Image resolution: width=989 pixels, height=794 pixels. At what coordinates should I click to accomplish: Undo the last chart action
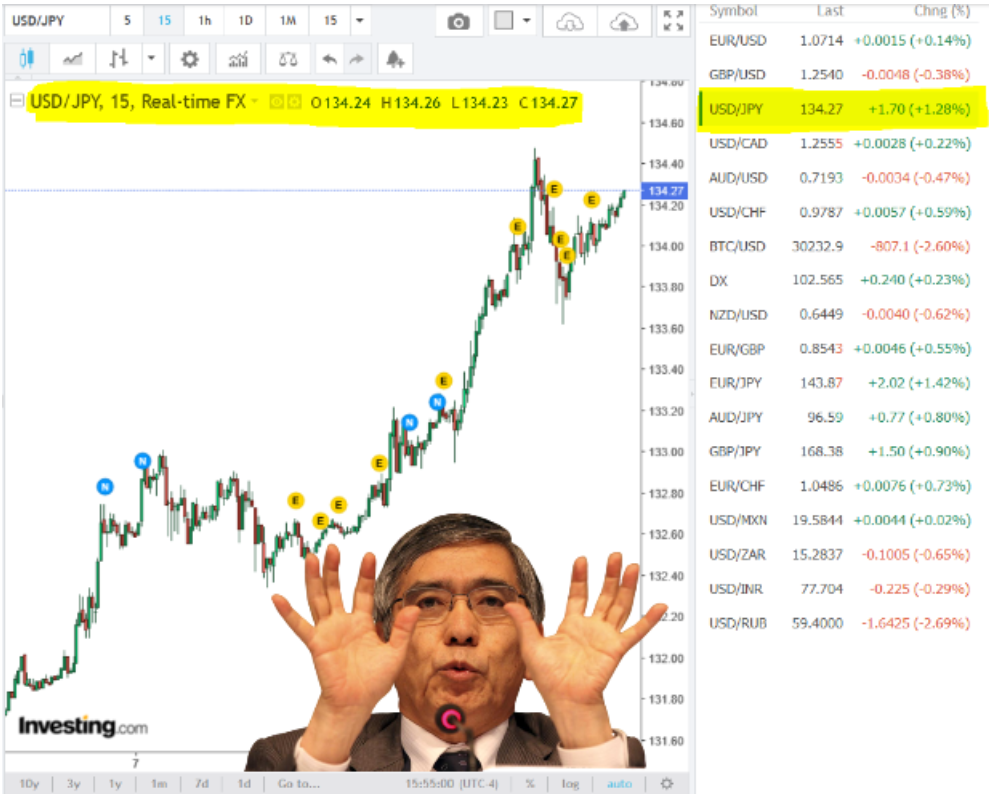coord(329,59)
